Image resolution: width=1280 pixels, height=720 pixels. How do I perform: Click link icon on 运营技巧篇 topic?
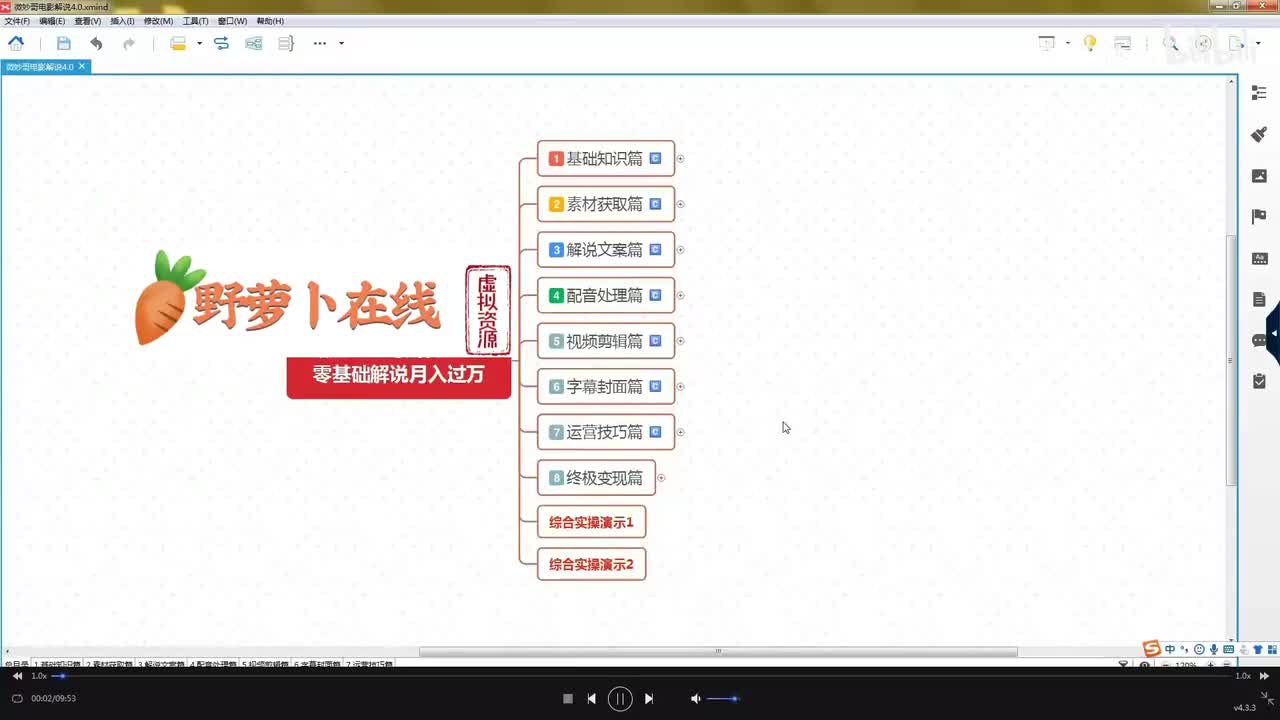(x=655, y=432)
